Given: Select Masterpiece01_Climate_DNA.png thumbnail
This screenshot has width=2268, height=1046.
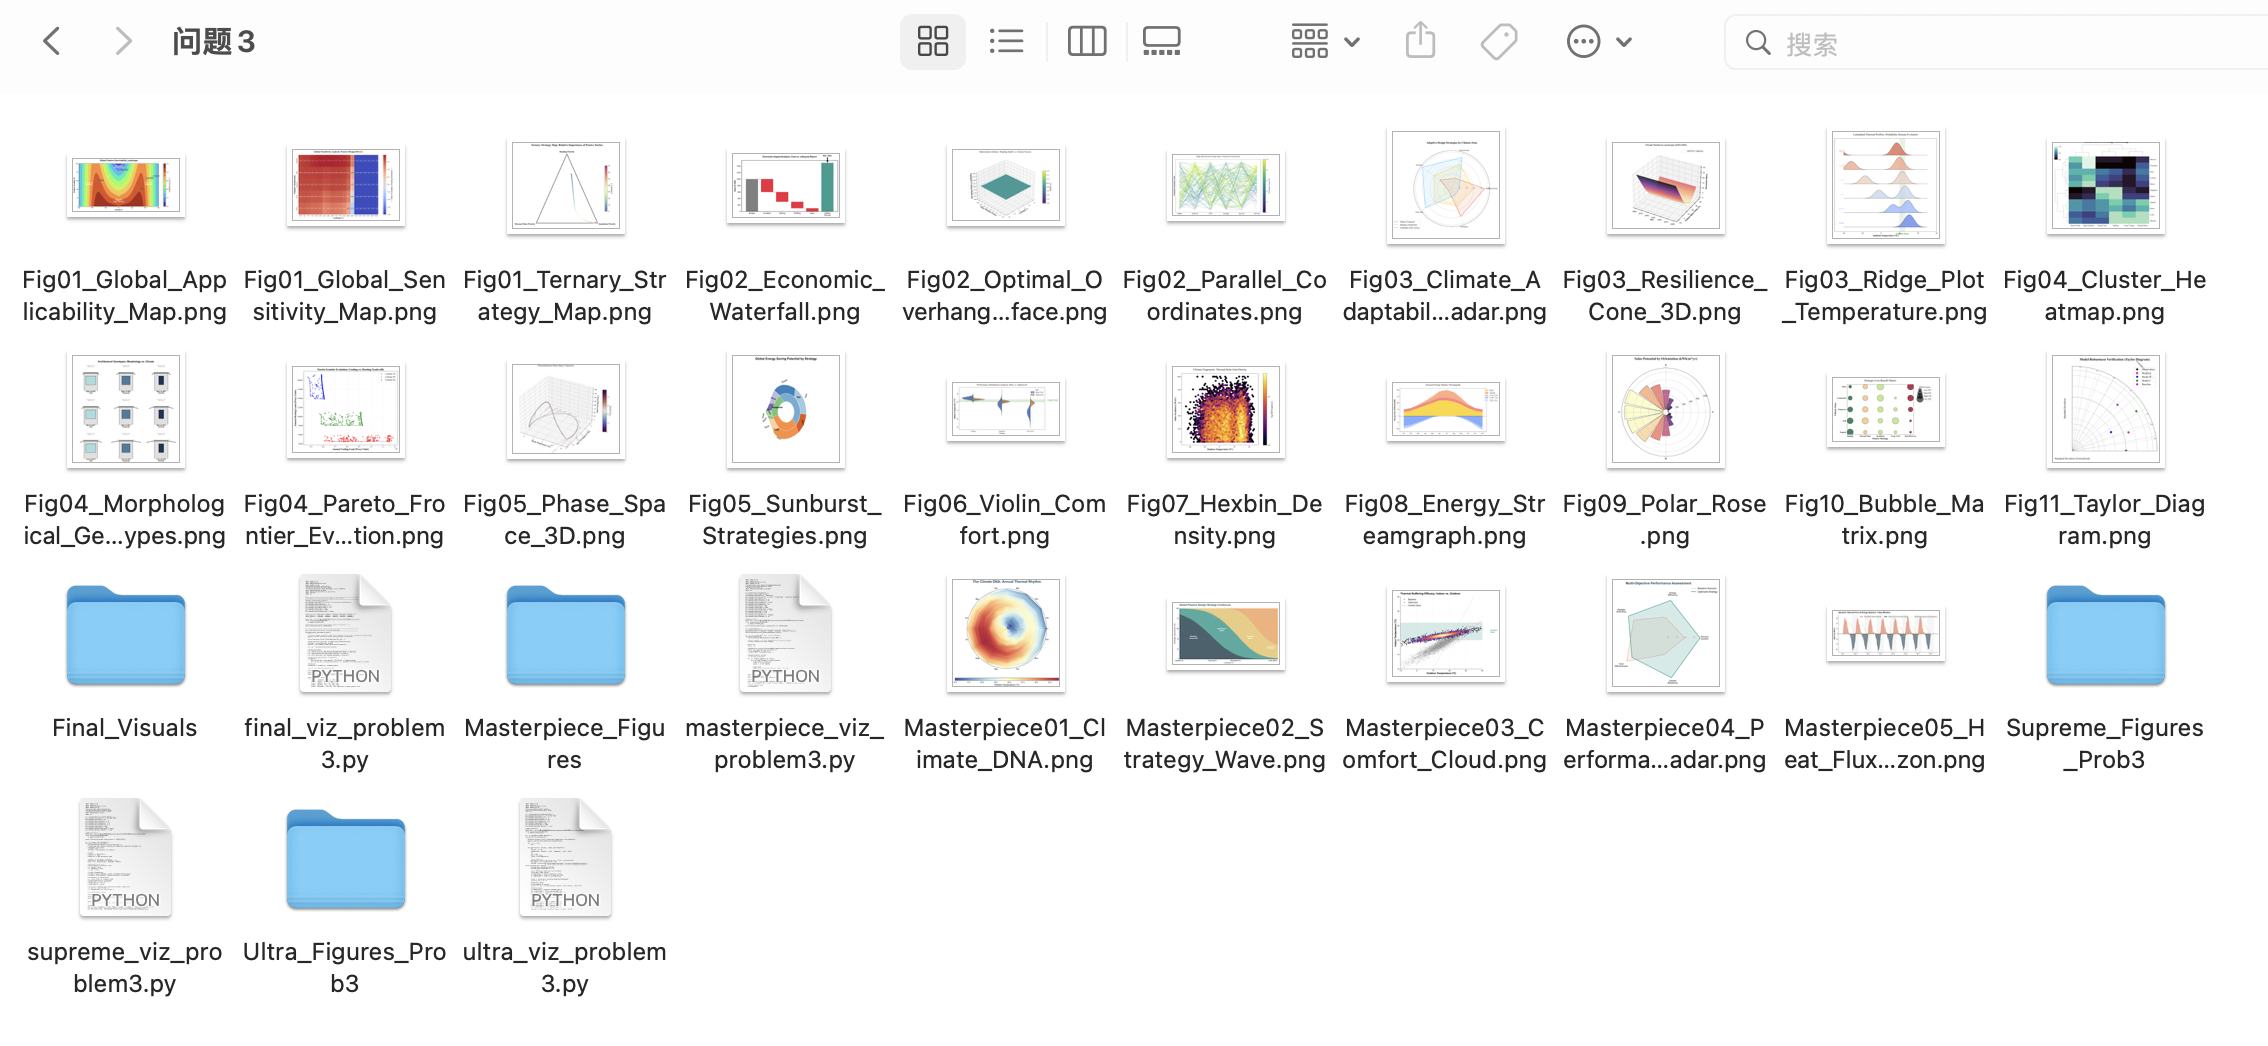Looking at the screenshot, I should pos(1005,634).
